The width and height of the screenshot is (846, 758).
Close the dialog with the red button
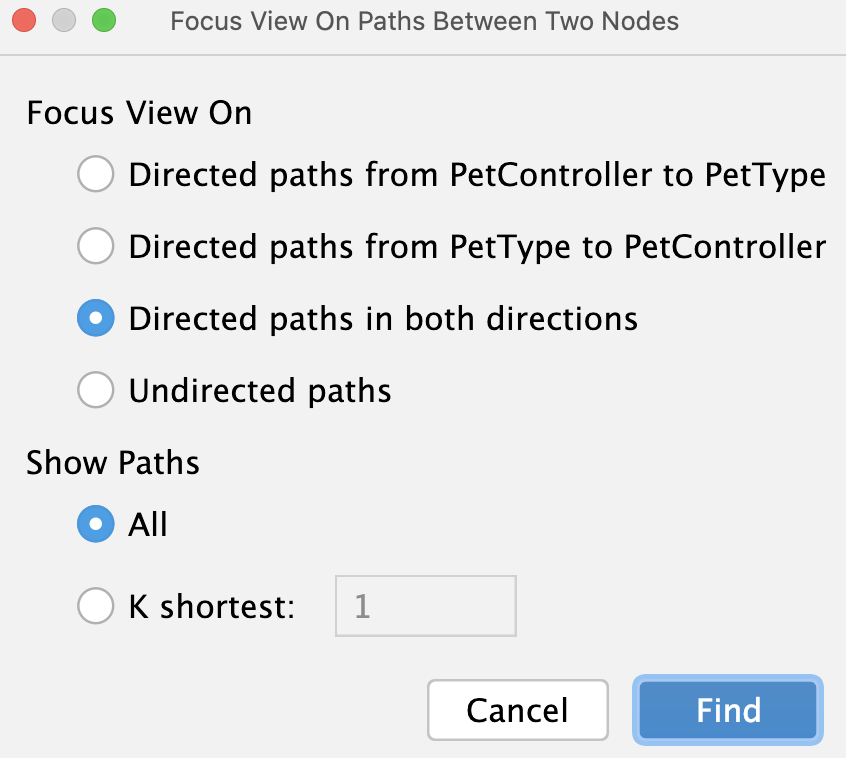click(x=23, y=20)
